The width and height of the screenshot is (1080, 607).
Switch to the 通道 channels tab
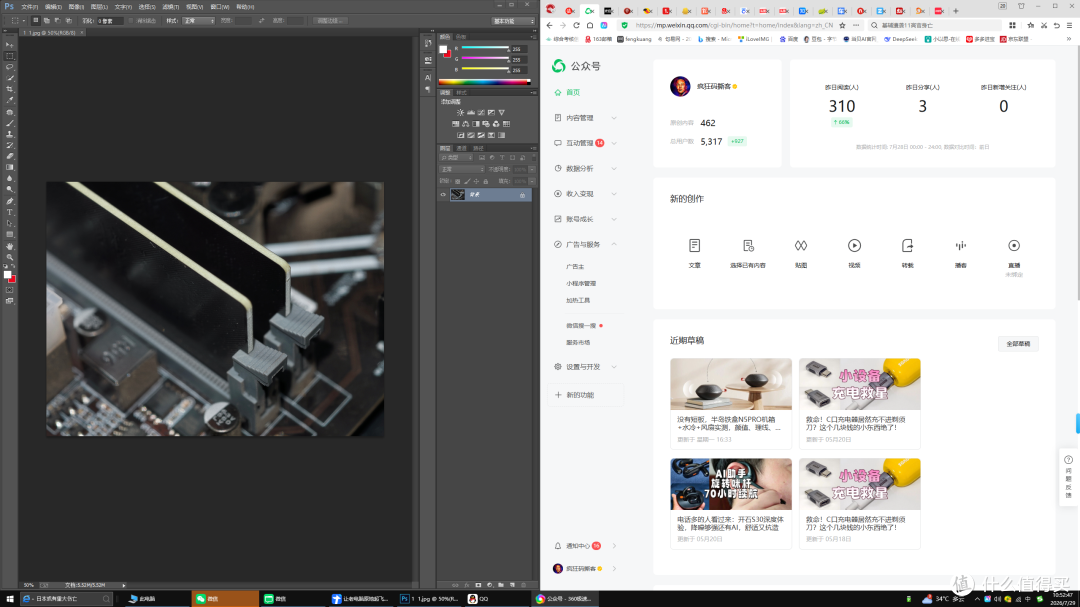pos(461,148)
